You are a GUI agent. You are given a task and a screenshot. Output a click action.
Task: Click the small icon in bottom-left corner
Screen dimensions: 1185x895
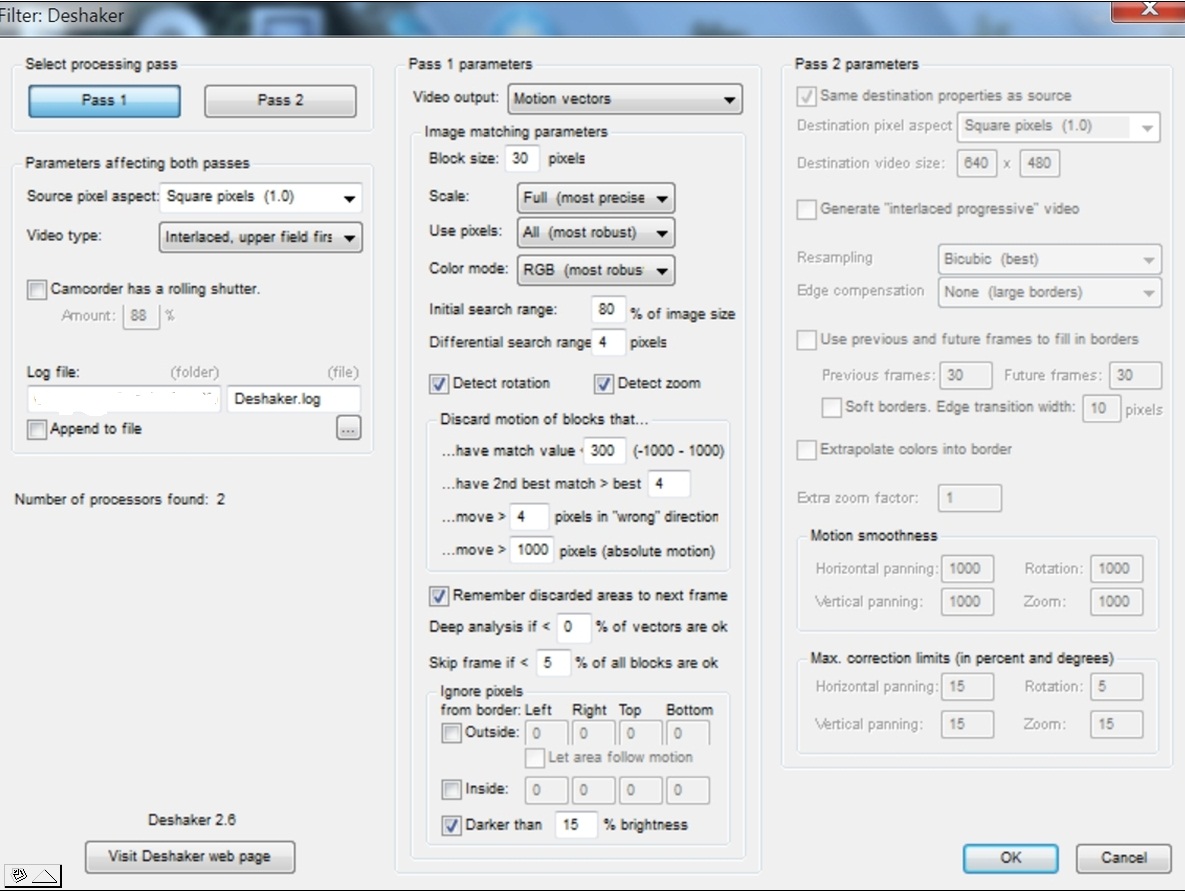tap(32, 876)
